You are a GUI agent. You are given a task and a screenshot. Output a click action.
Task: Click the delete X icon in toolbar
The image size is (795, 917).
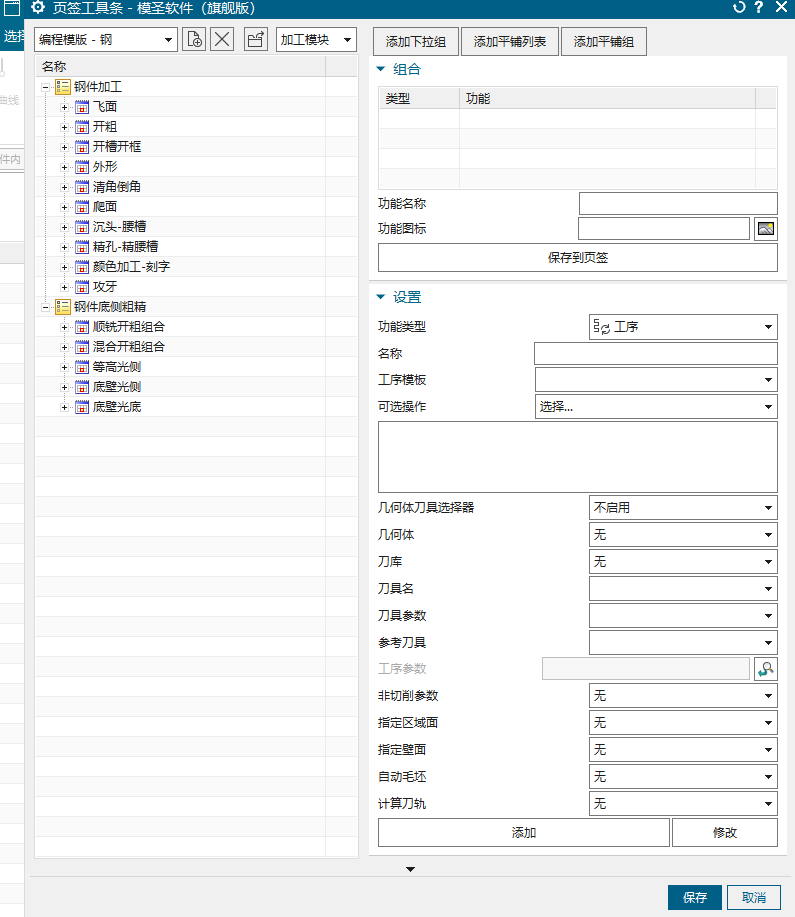tap(222, 40)
